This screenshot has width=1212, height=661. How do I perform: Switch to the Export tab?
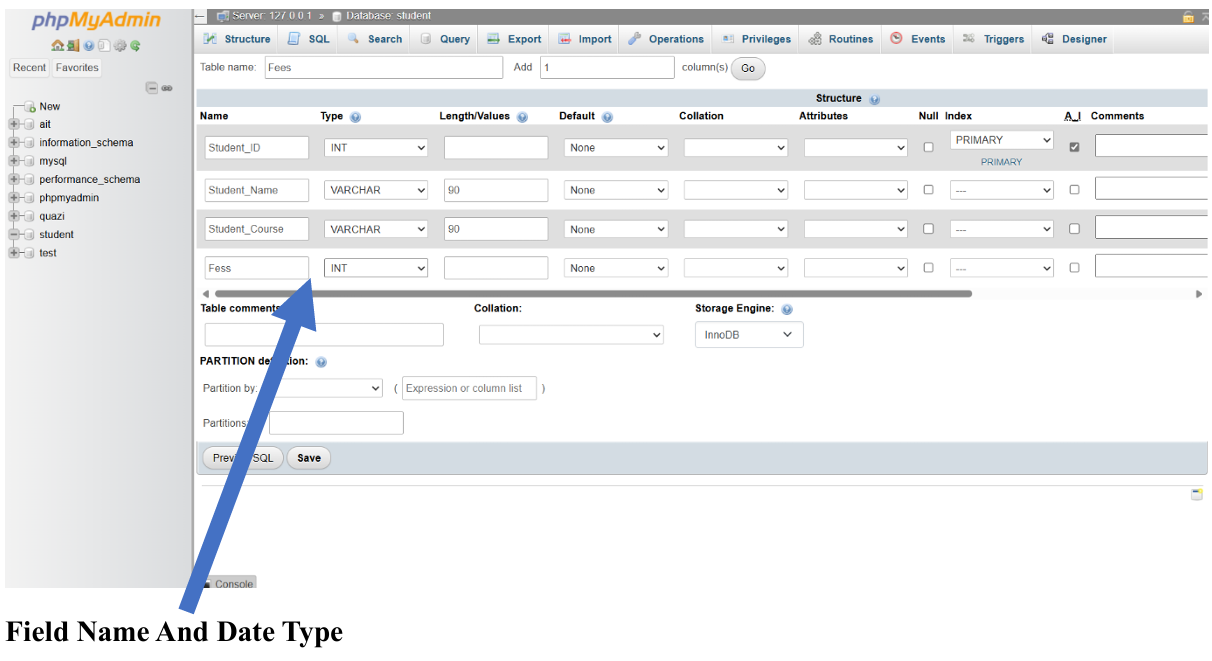514,39
